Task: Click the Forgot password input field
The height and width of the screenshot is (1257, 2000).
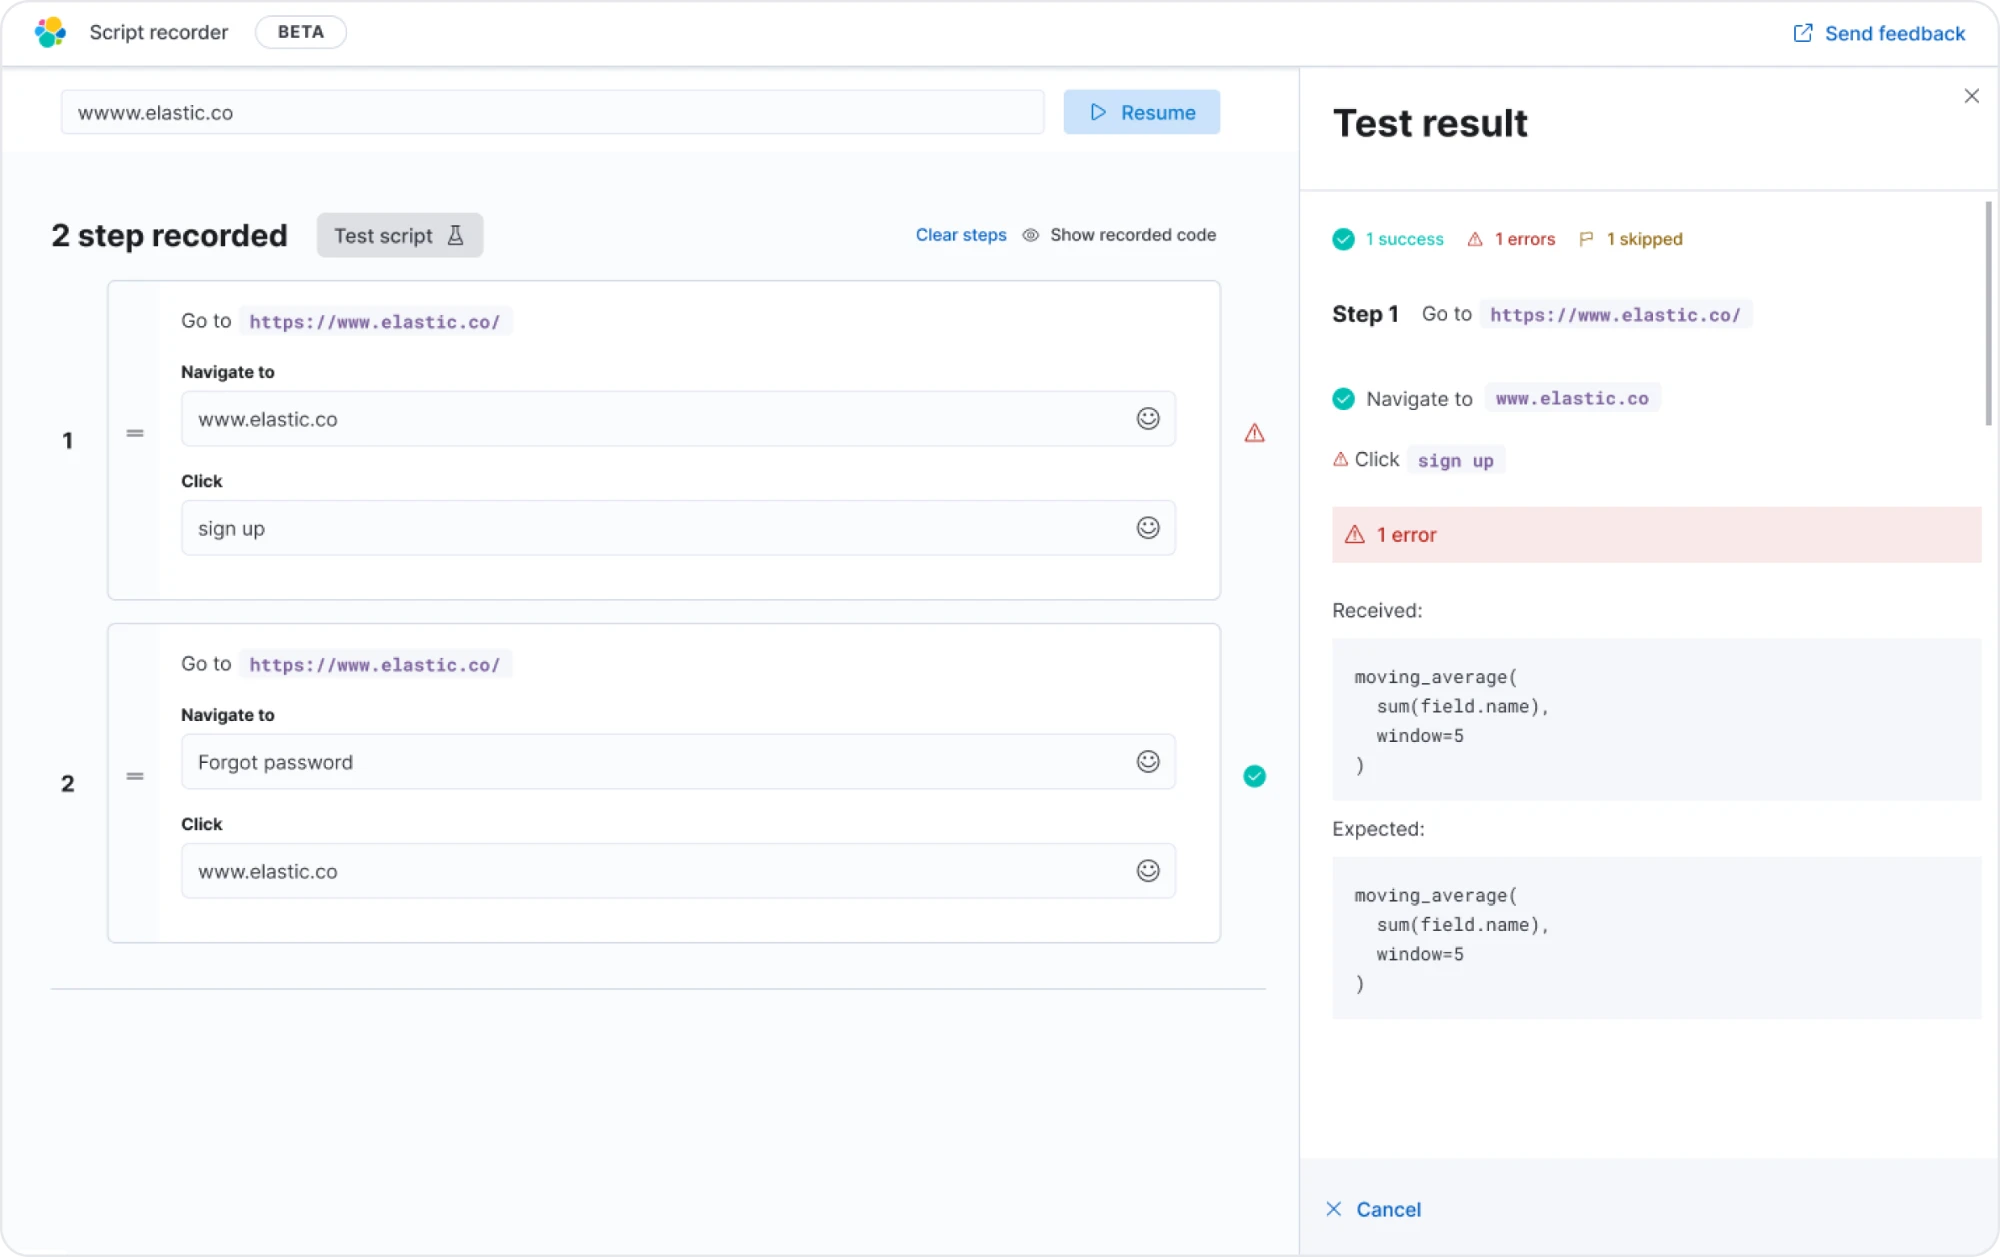Action: 678,762
